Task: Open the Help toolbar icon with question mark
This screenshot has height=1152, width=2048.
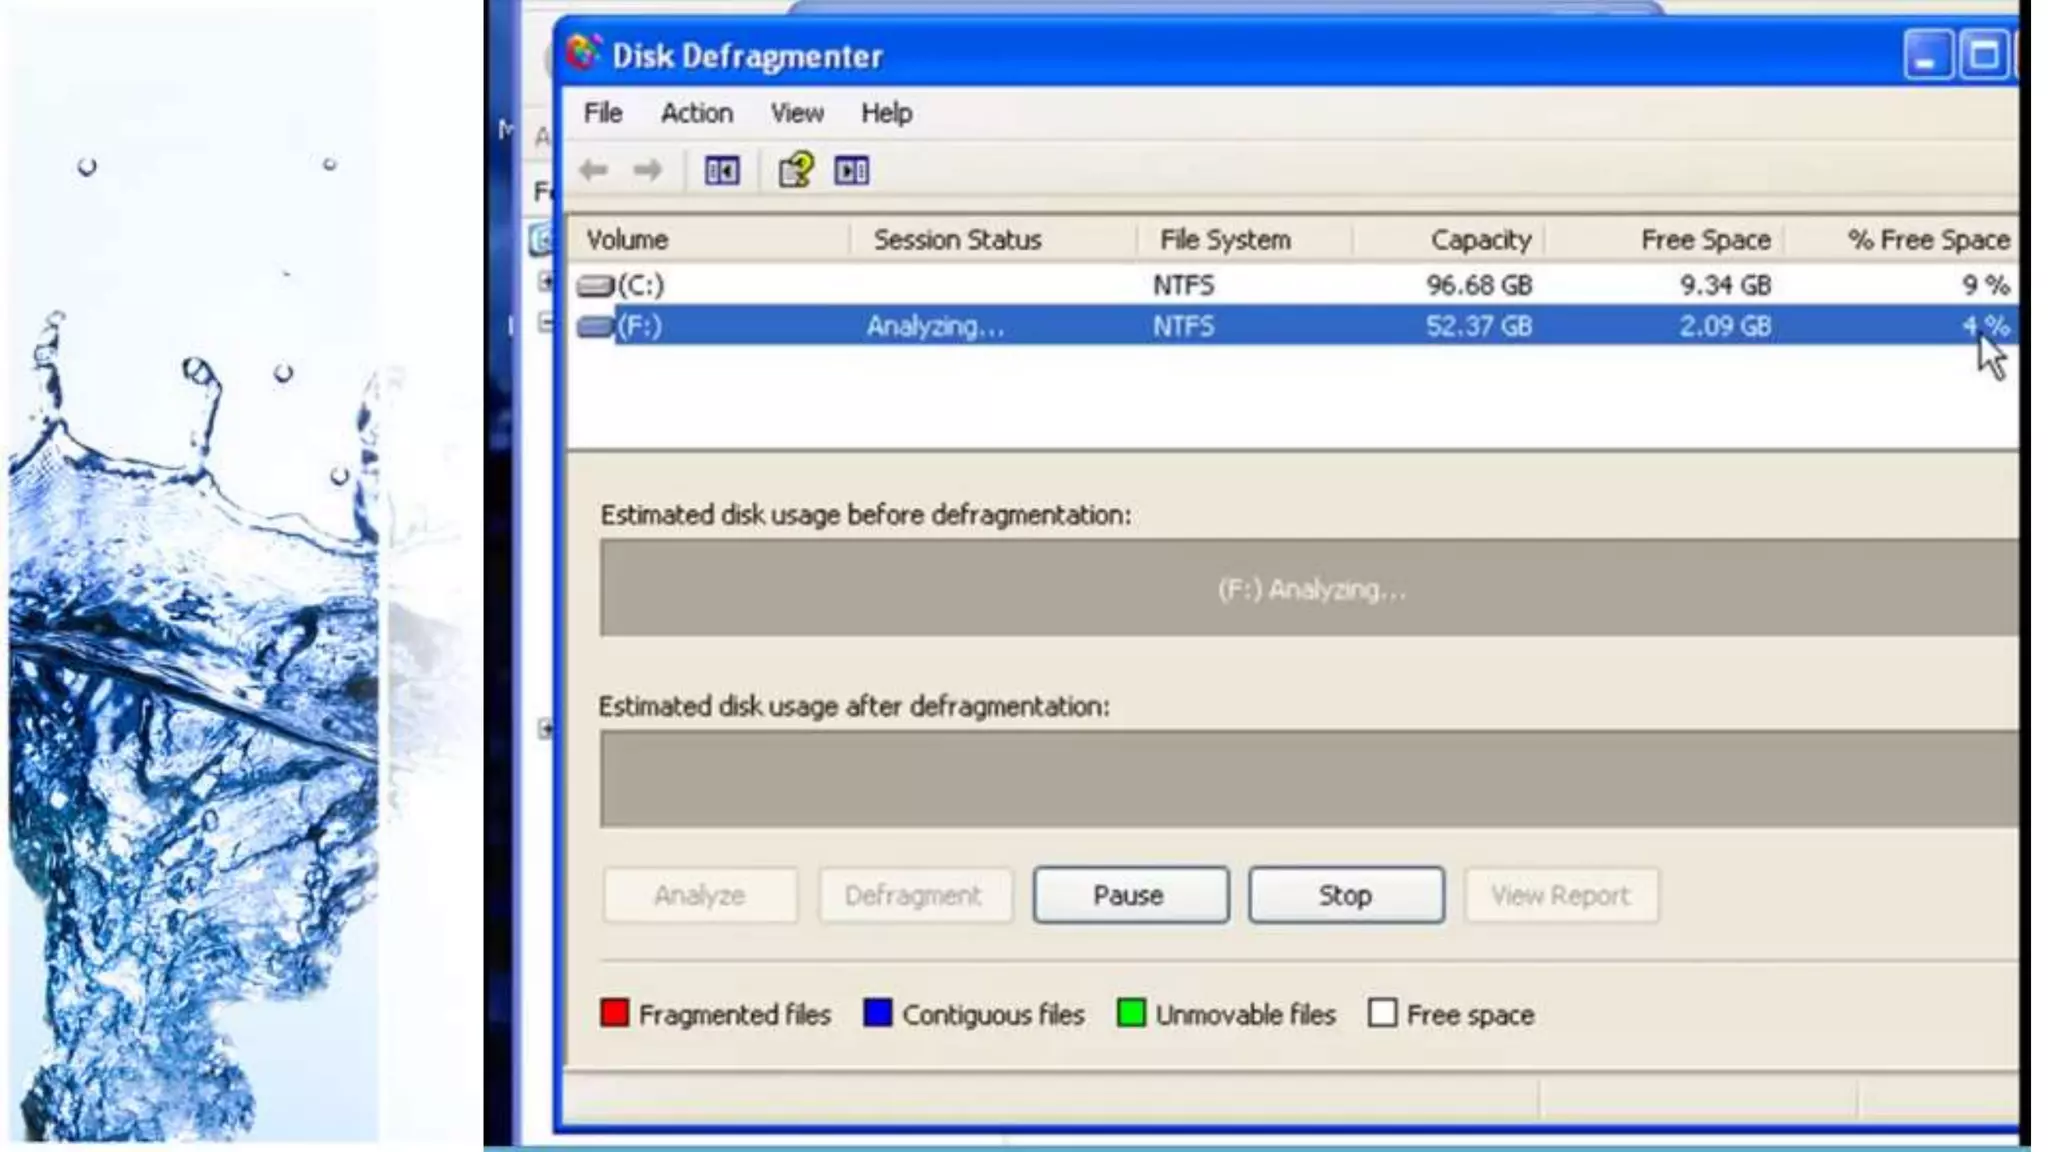Action: pos(796,170)
